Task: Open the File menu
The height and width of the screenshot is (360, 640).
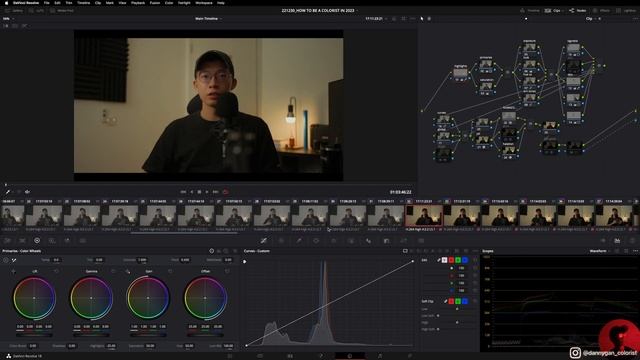Action: pos(47,3)
